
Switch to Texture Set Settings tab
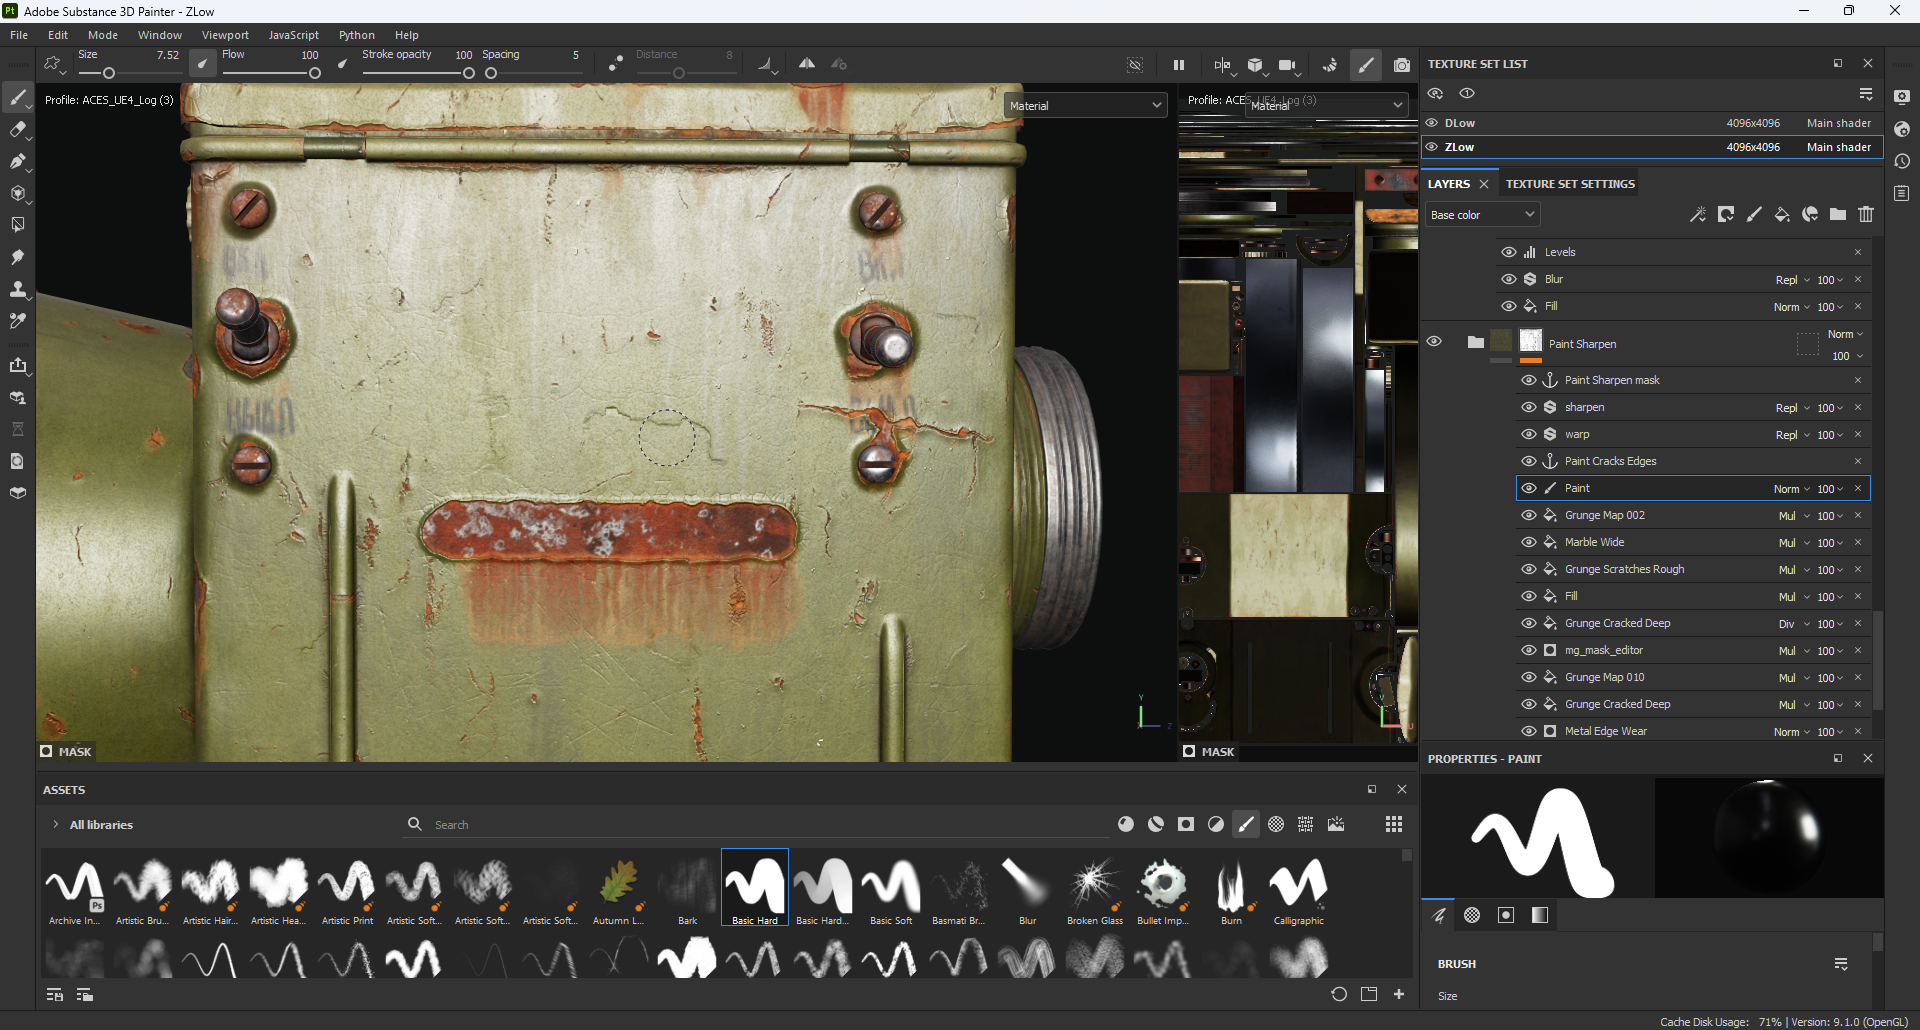(x=1570, y=184)
